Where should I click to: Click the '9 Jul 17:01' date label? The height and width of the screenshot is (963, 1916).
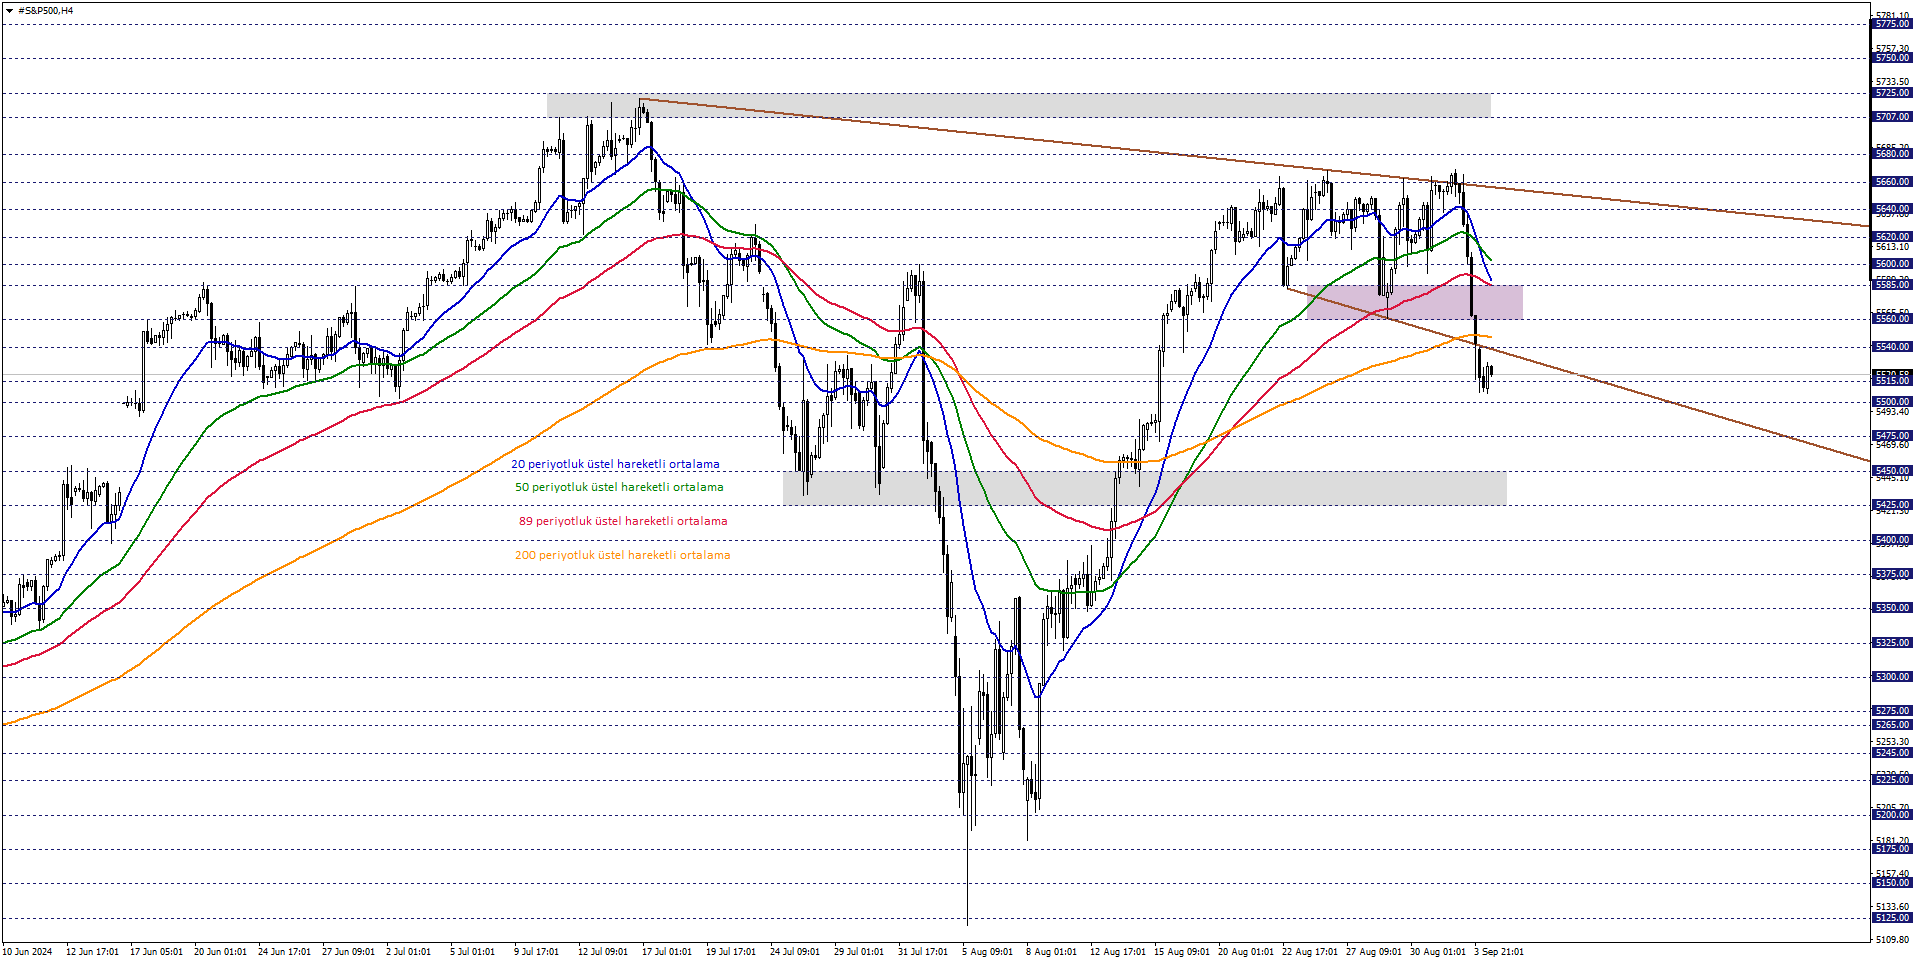coord(536,952)
